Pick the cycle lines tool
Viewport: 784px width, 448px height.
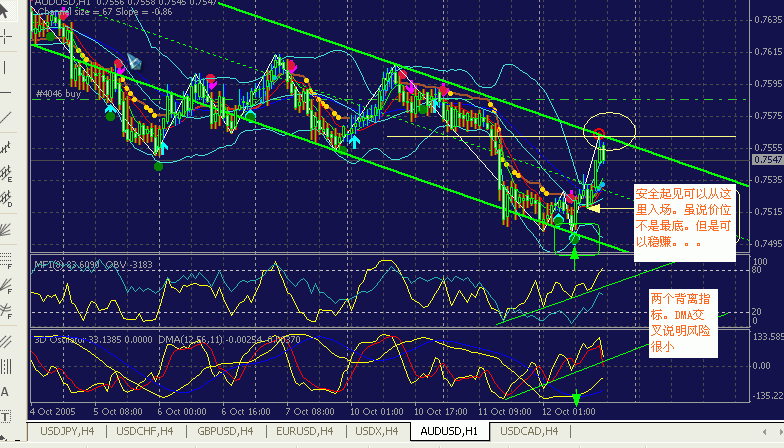pyautogui.click(x=6, y=366)
